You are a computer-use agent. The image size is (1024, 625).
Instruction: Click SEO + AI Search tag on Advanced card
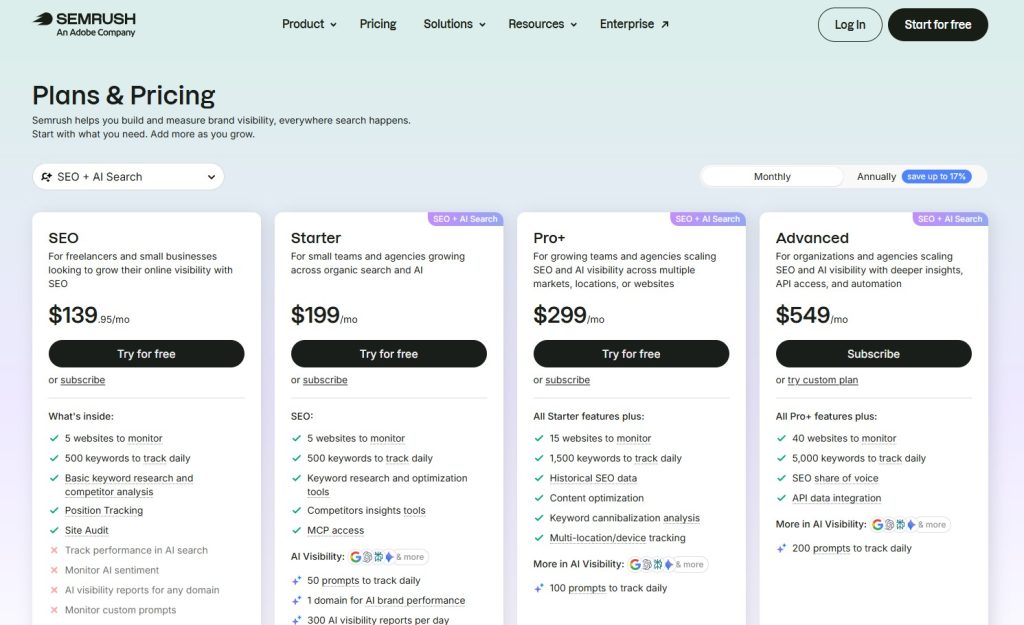[950, 219]
